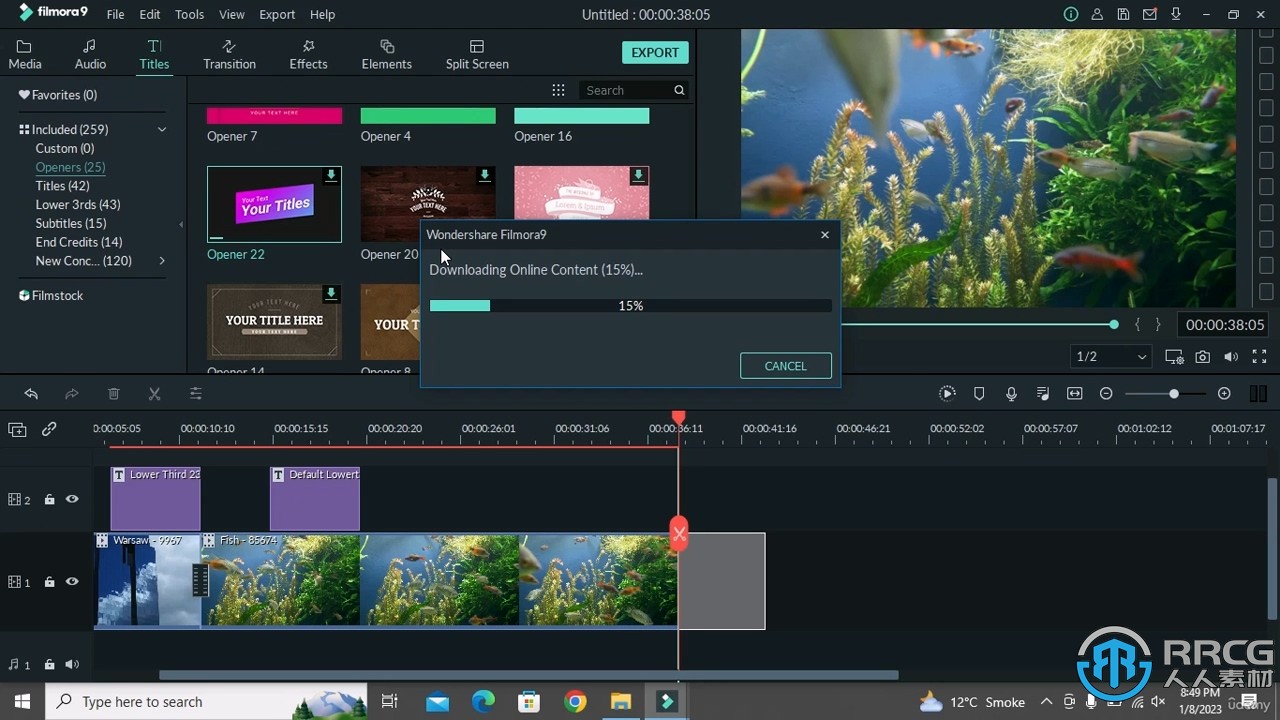Download Opener 20 via its arrow
1280x720 pixels.
coord(485,176)
